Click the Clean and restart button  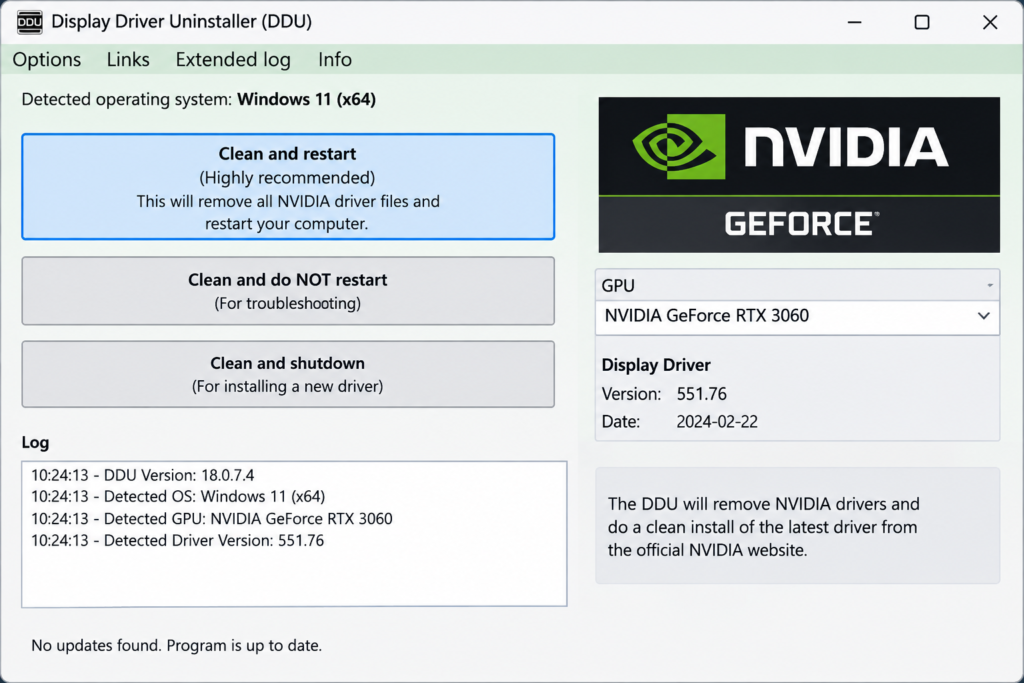click(x=288, y=187)
